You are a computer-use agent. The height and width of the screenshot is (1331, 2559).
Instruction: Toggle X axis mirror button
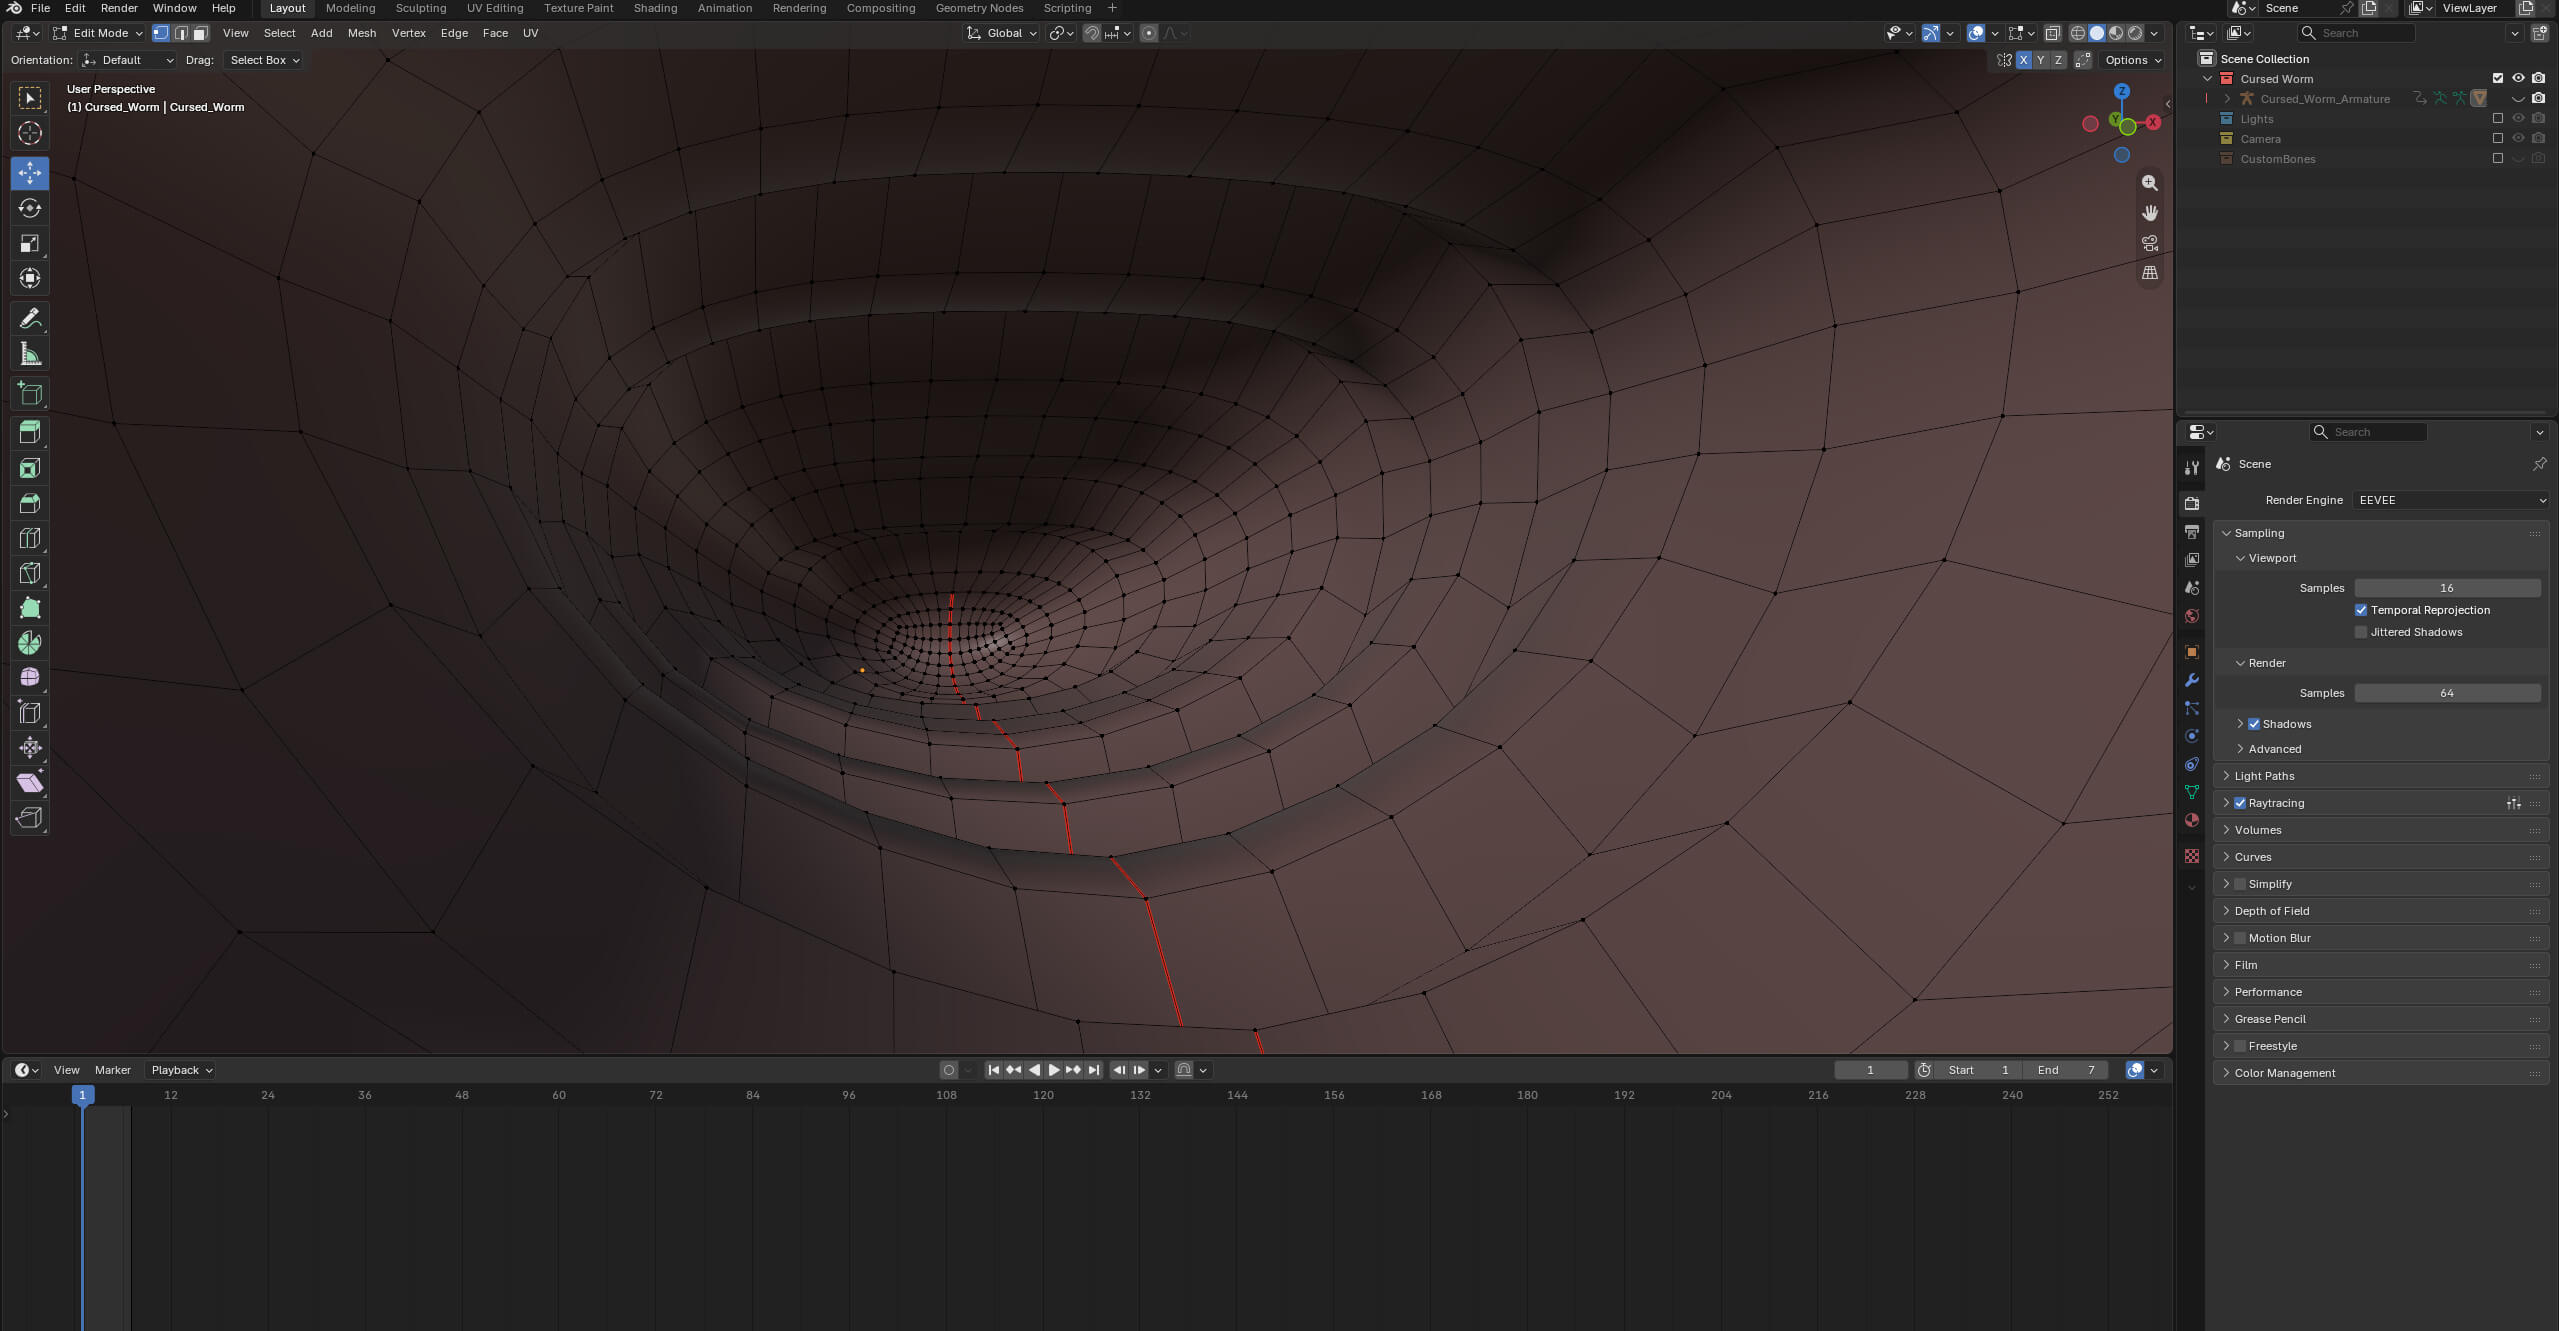tap(2023, 60)
